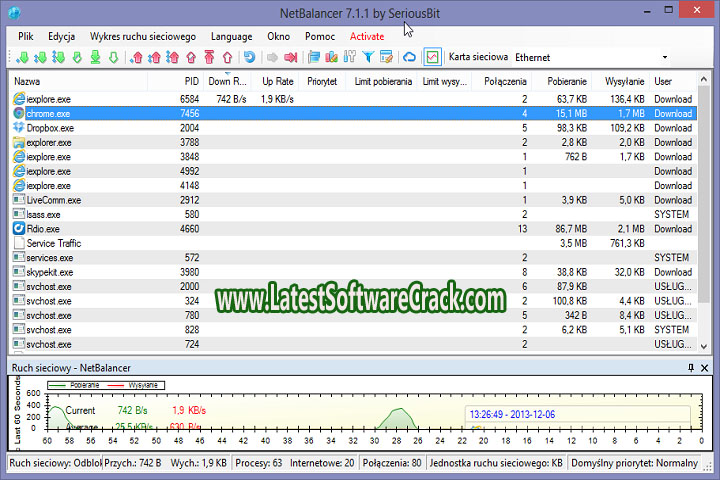
Task: Click Domyślny priorytet: Normalny in status bar
Action: coord(634,463)
